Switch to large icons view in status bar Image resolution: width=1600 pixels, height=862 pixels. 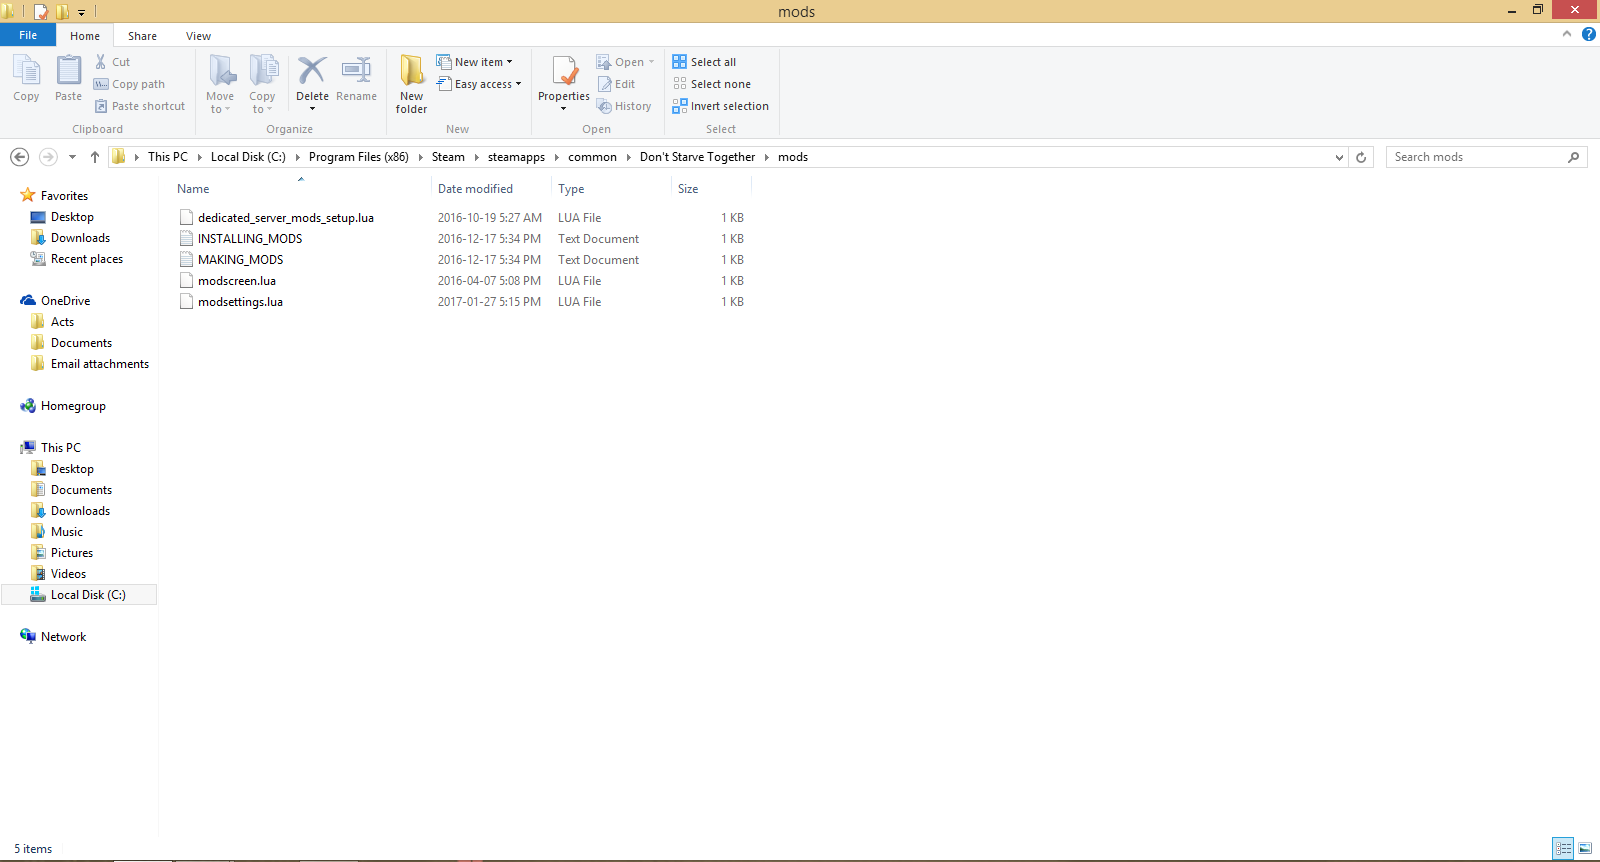pos(1585,848)
